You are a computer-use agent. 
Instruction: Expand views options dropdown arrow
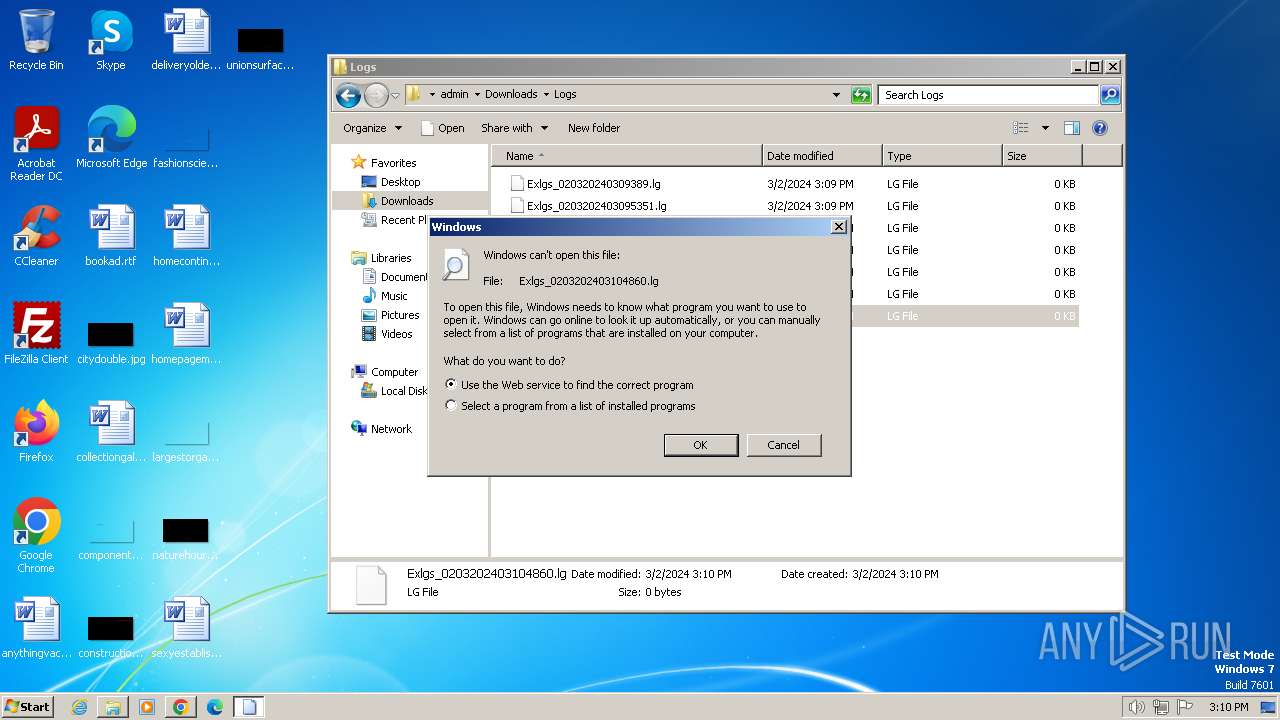point(1045,128)
